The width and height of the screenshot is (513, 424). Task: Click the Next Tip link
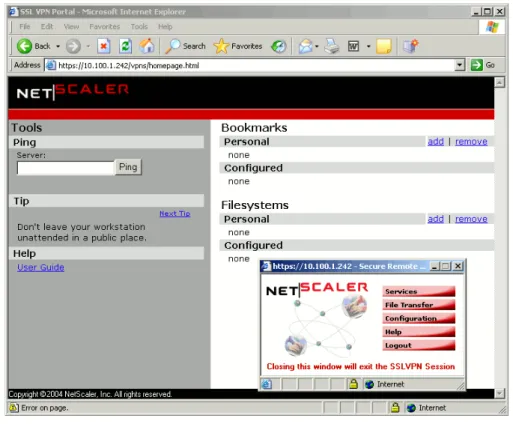[x=175, y=213]
